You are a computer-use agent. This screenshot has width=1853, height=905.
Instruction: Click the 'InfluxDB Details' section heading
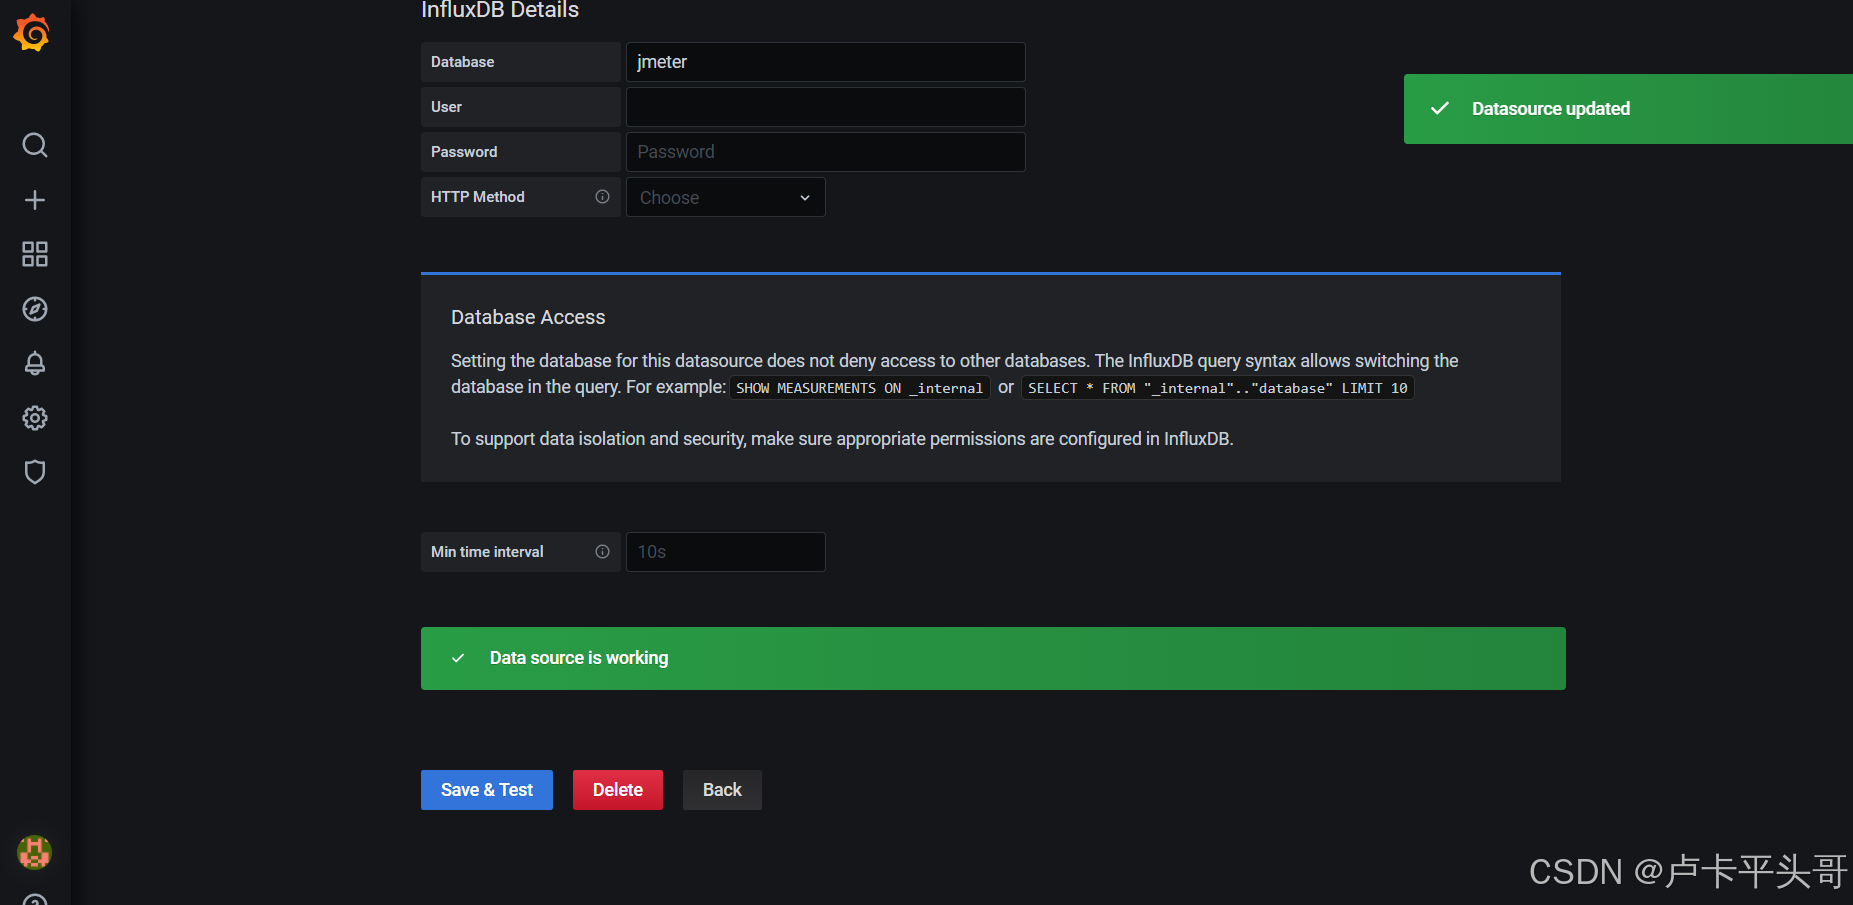click(500, 10)
